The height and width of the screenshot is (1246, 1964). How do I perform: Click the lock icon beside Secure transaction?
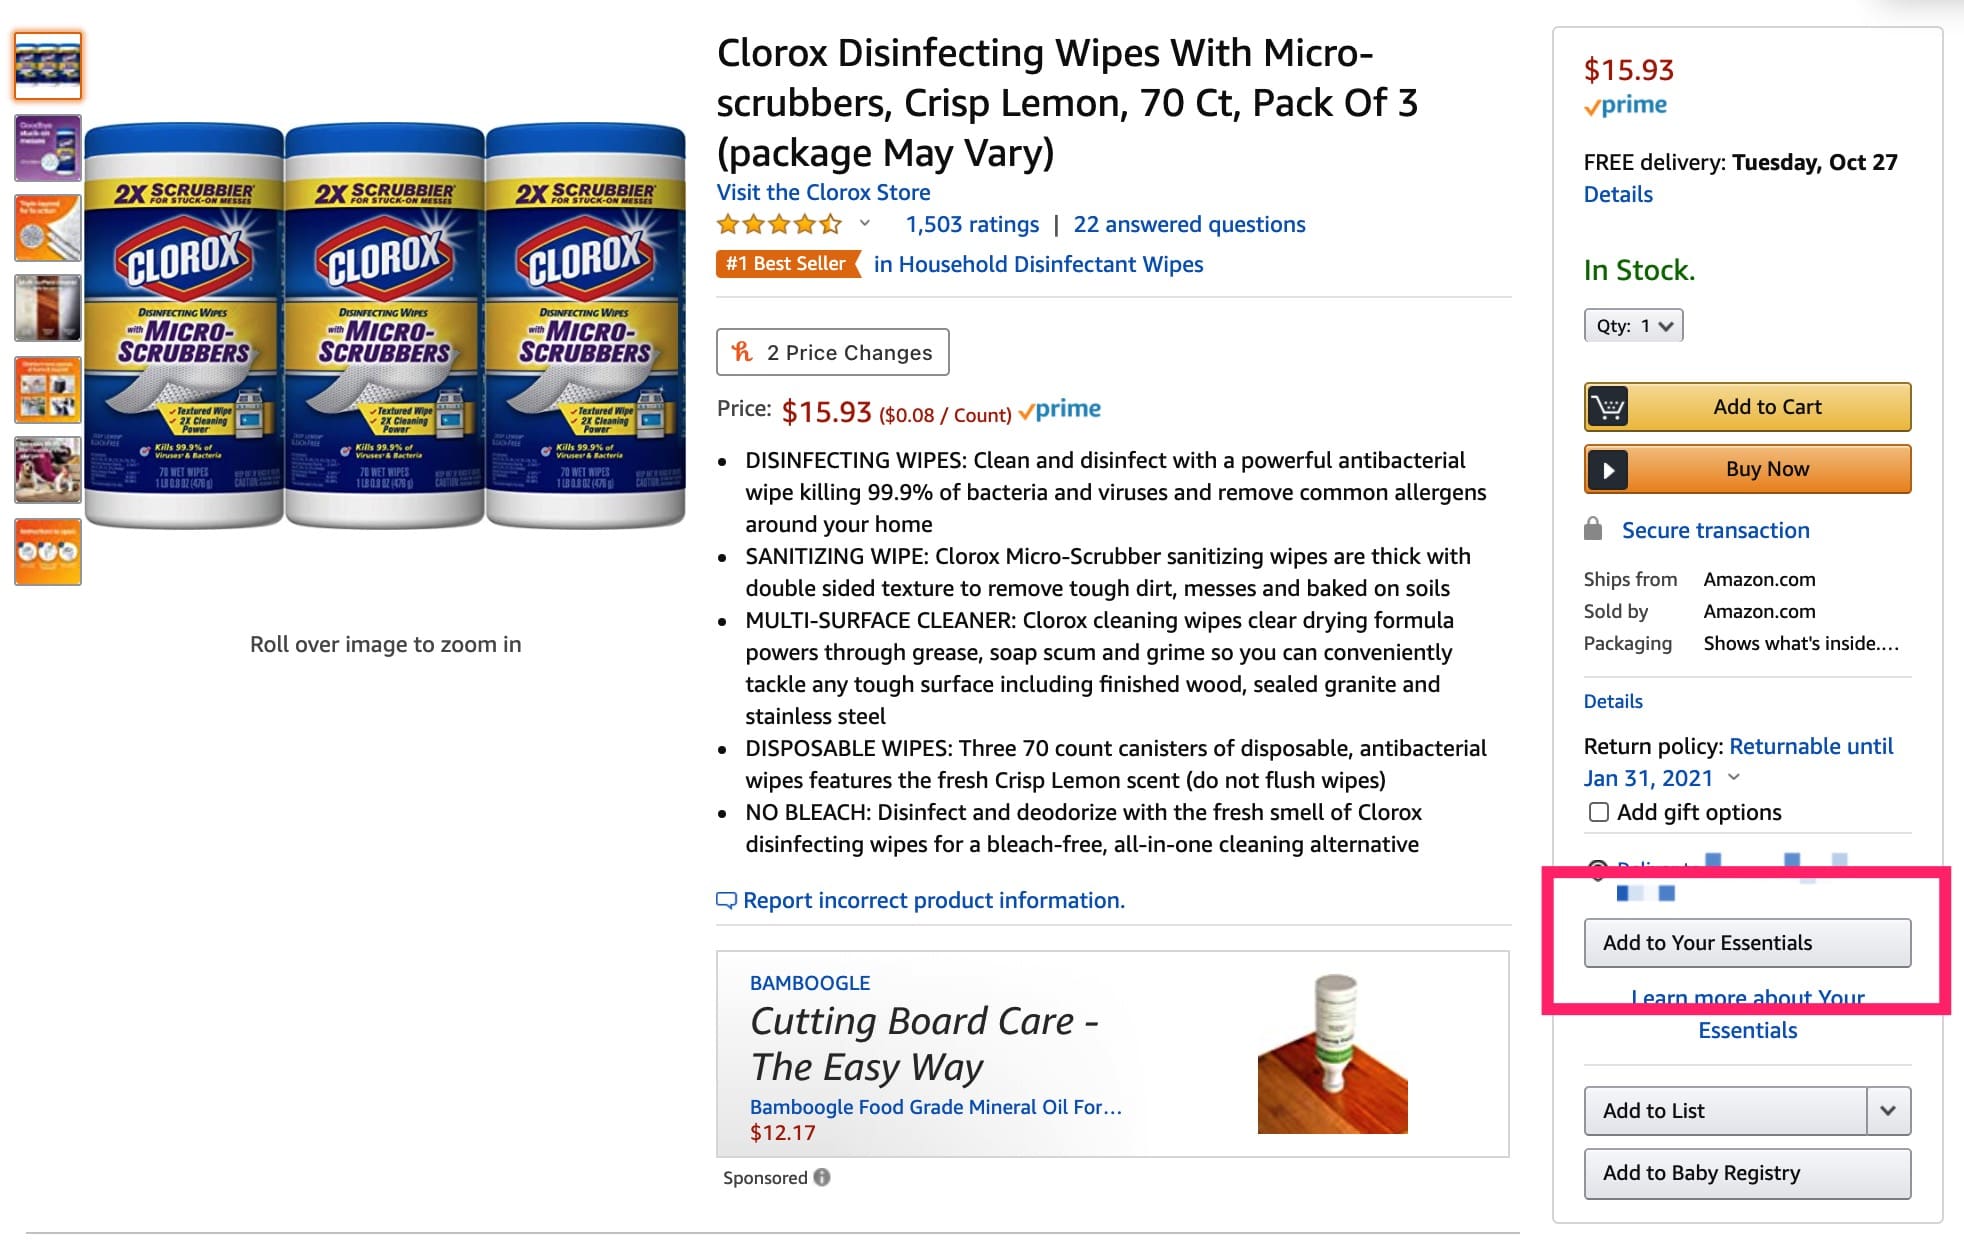tap(1596, 530)
